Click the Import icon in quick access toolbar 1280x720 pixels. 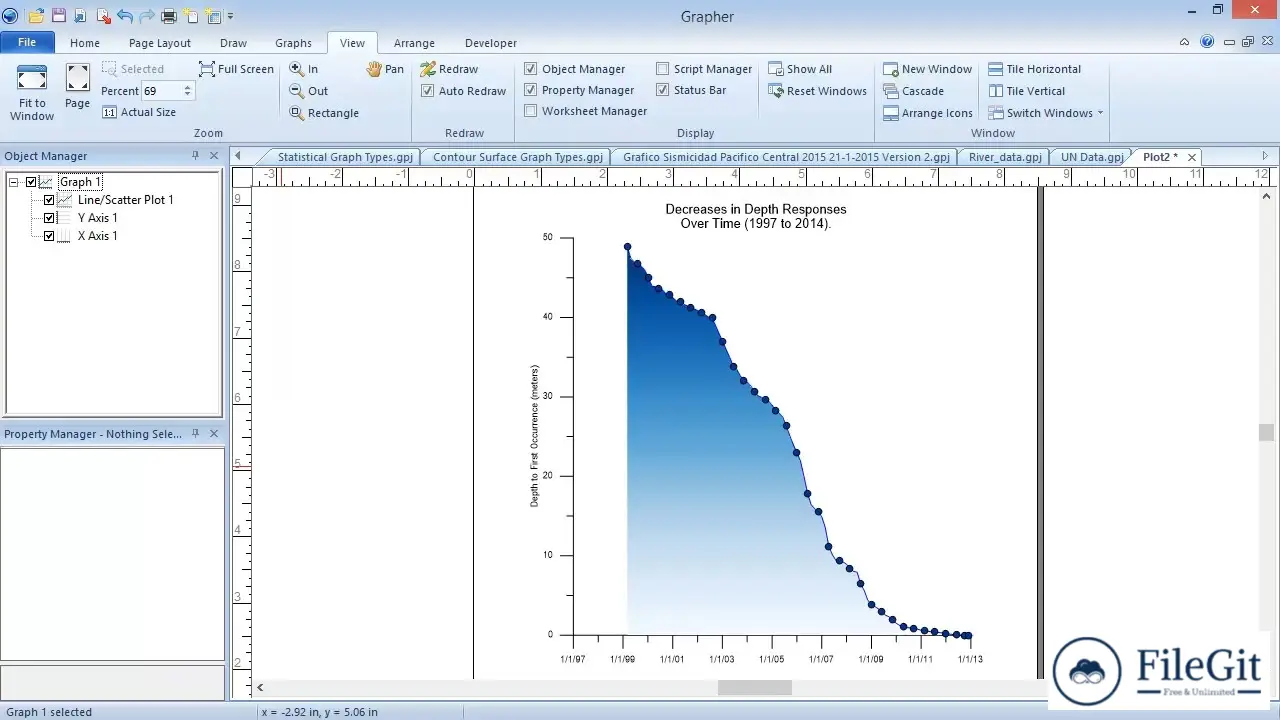[x=80, y=16]
